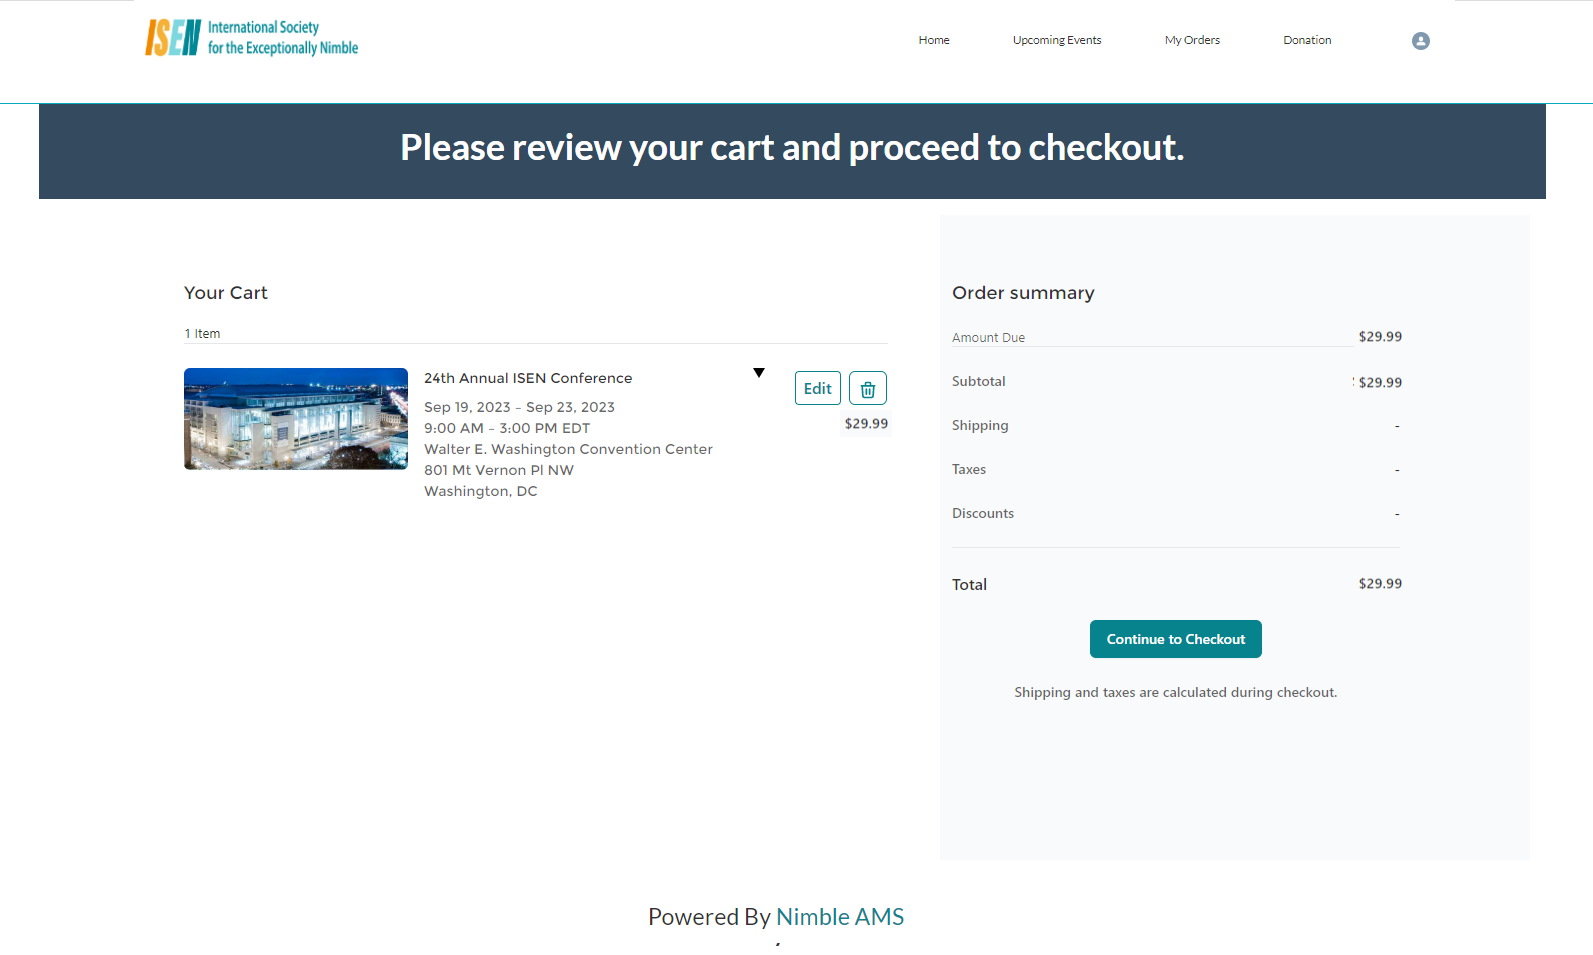
Task: Click the Sep 19, 2023 event date text
Action: 467,407
